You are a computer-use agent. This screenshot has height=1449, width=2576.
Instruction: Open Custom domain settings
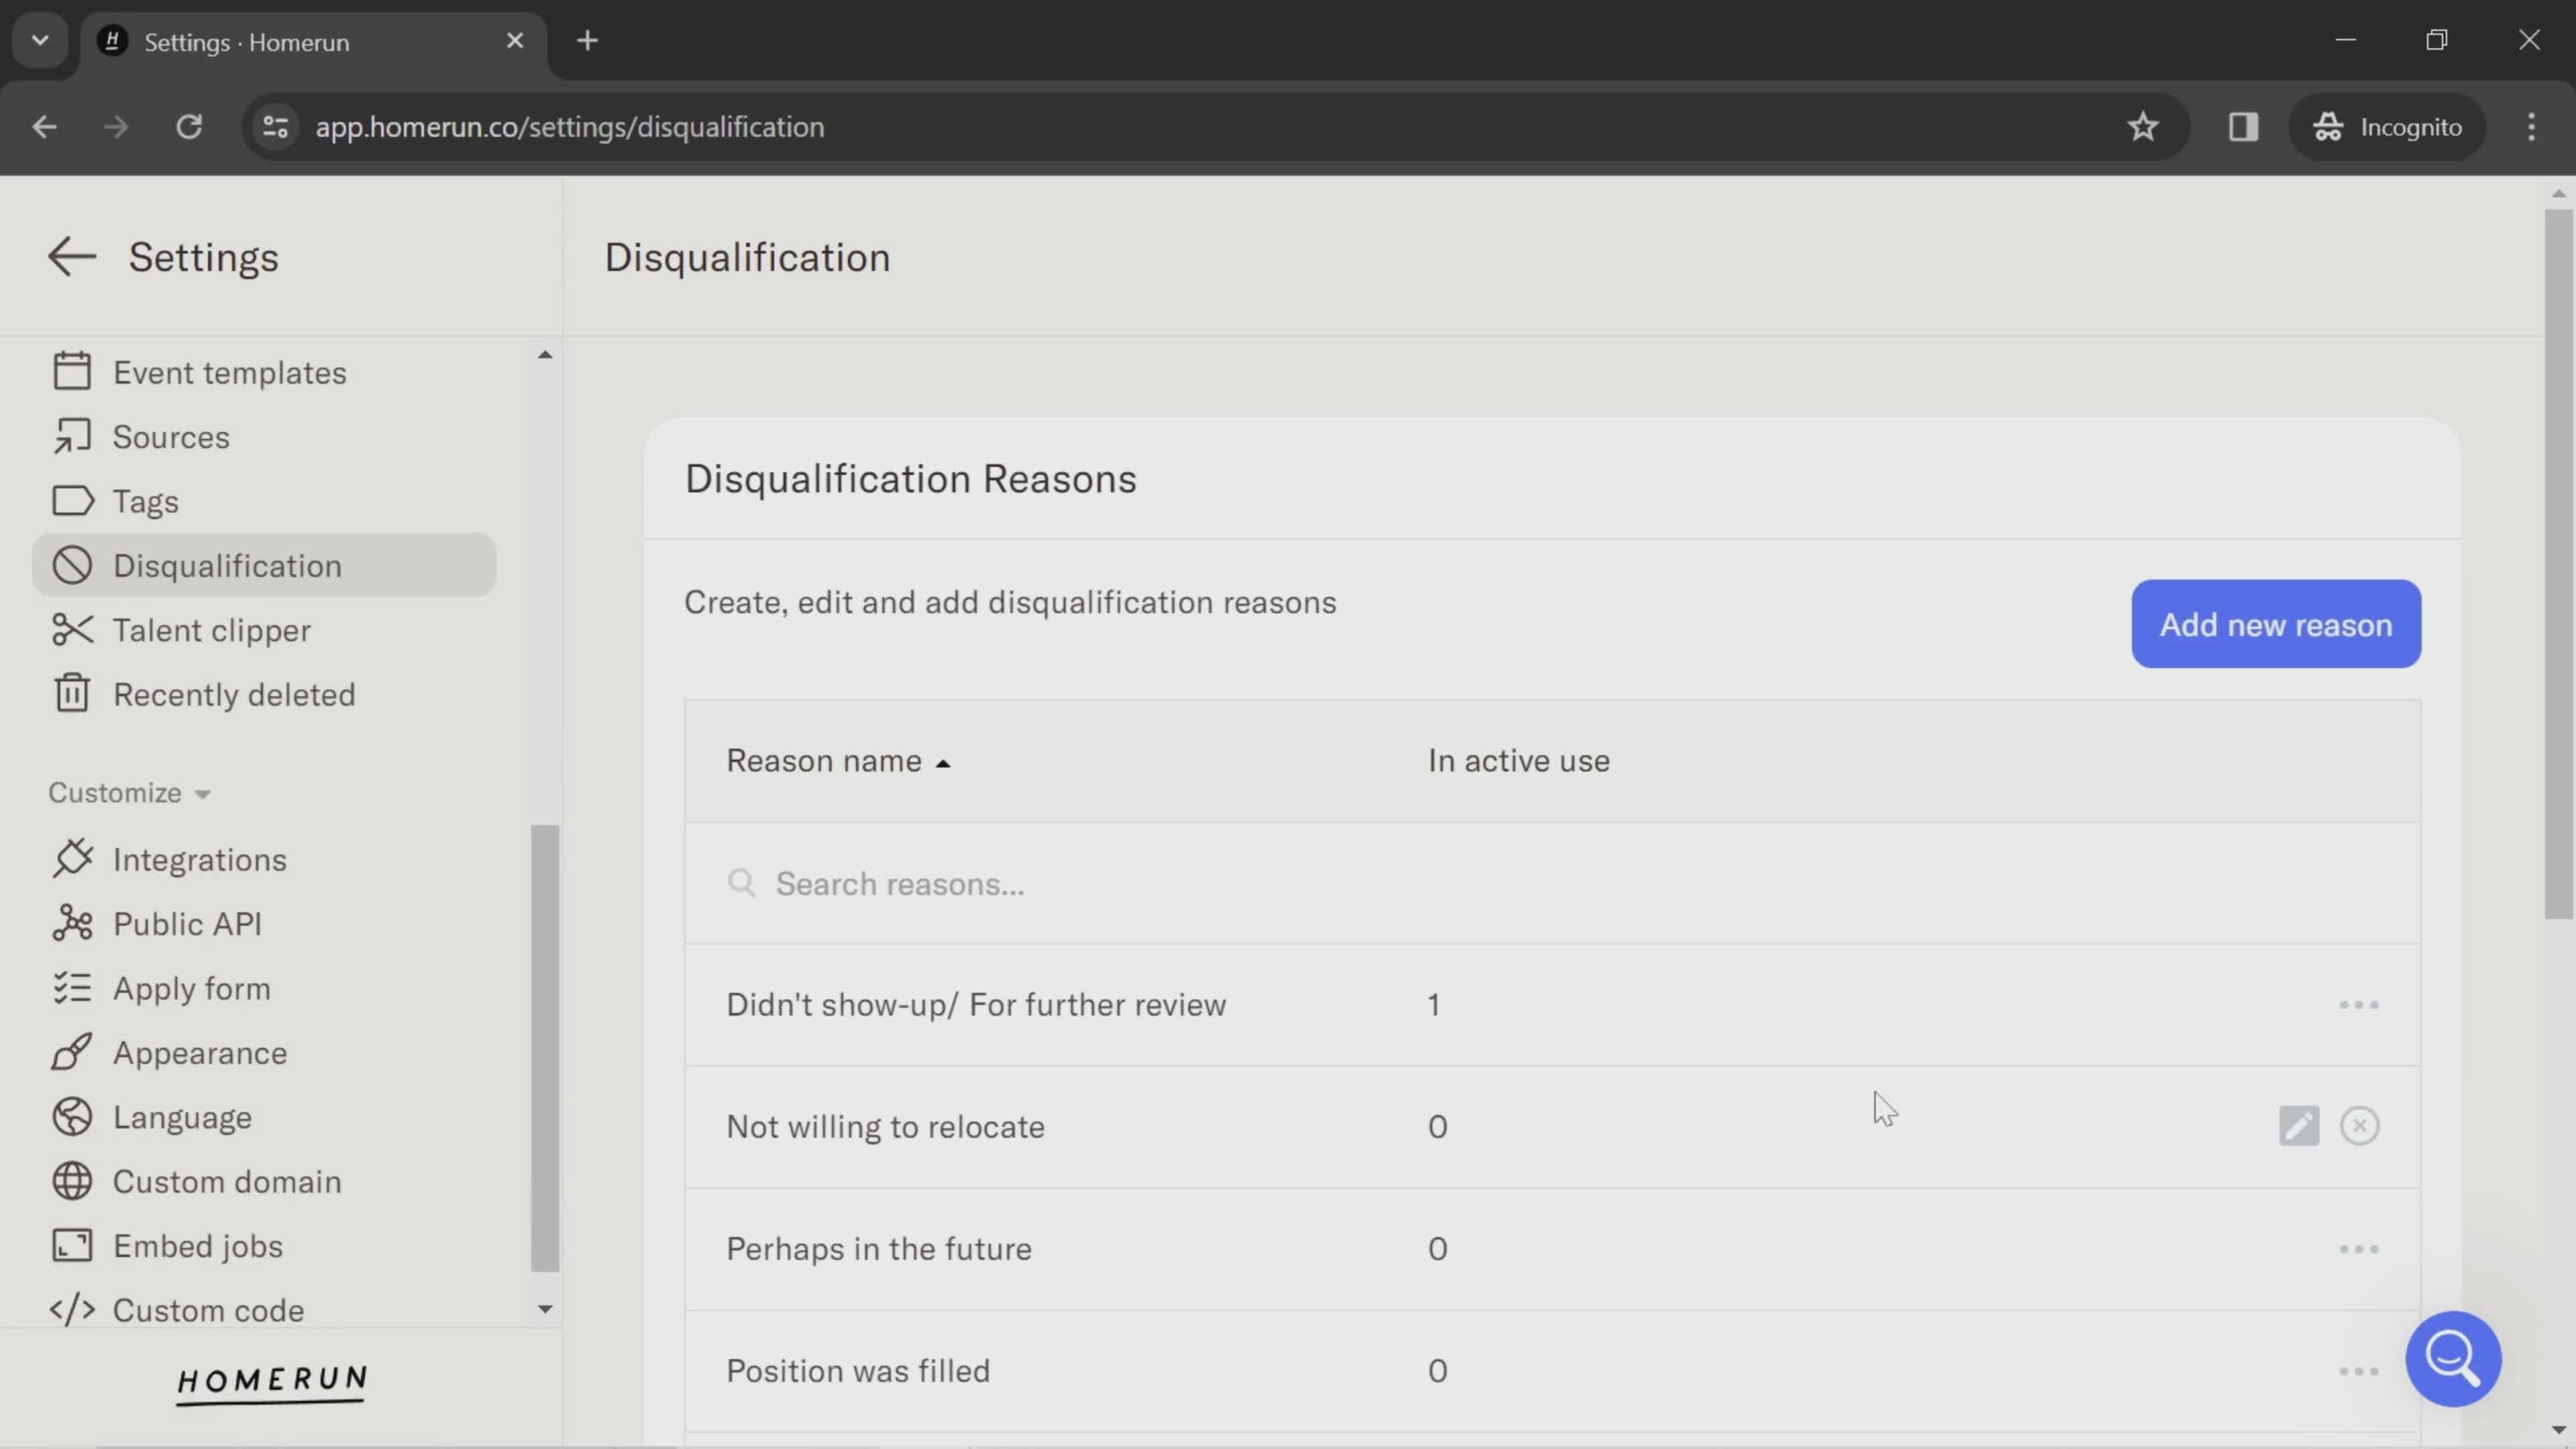tap(227, 1181)
